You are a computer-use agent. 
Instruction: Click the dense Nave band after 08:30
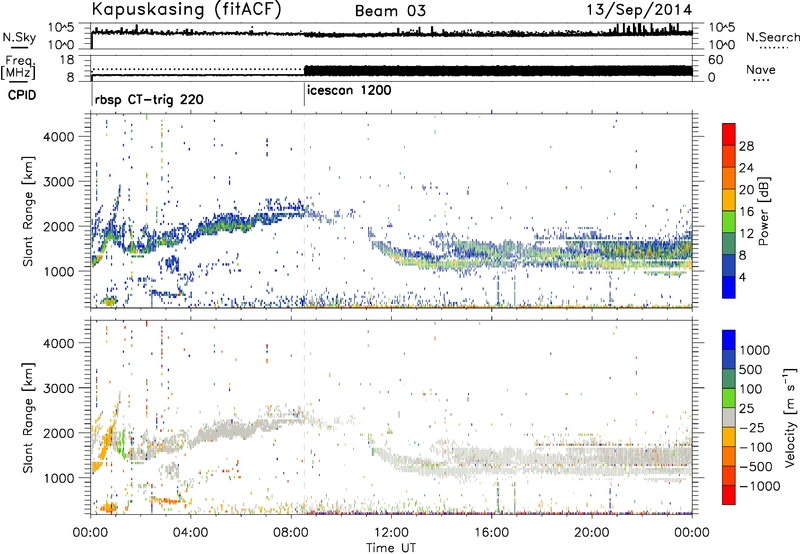(498, 71)
